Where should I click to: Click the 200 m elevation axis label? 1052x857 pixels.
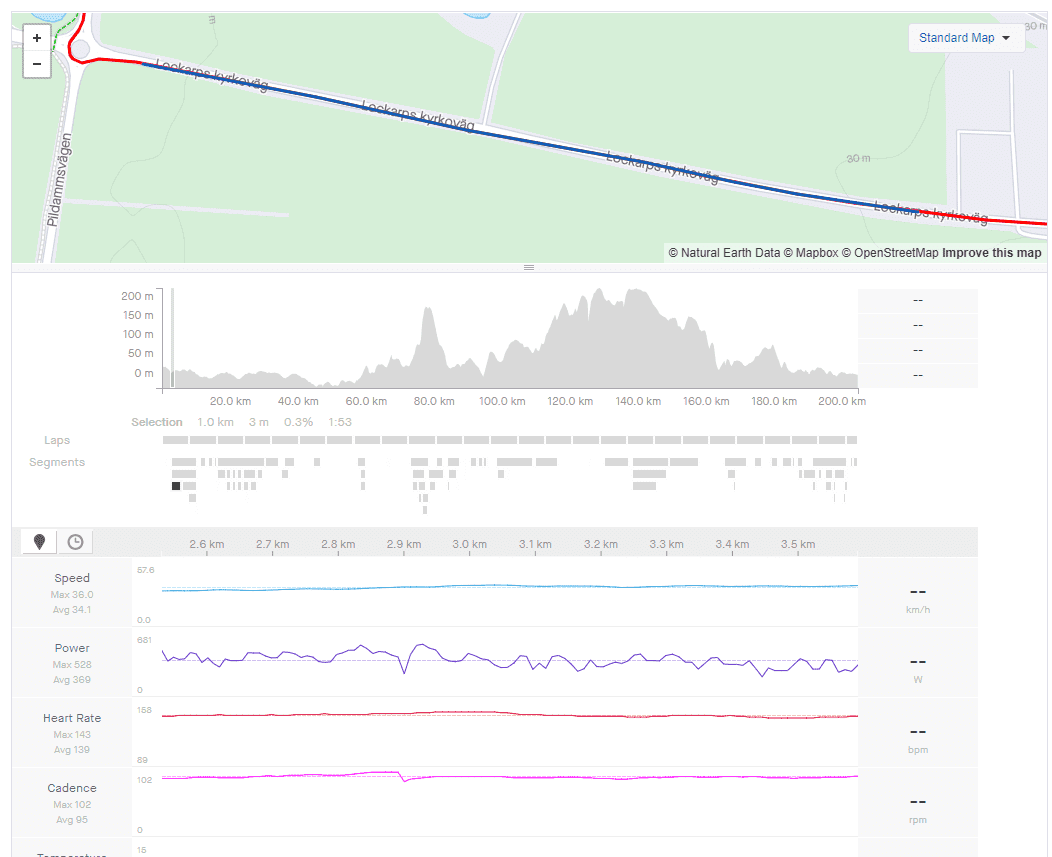137,296
